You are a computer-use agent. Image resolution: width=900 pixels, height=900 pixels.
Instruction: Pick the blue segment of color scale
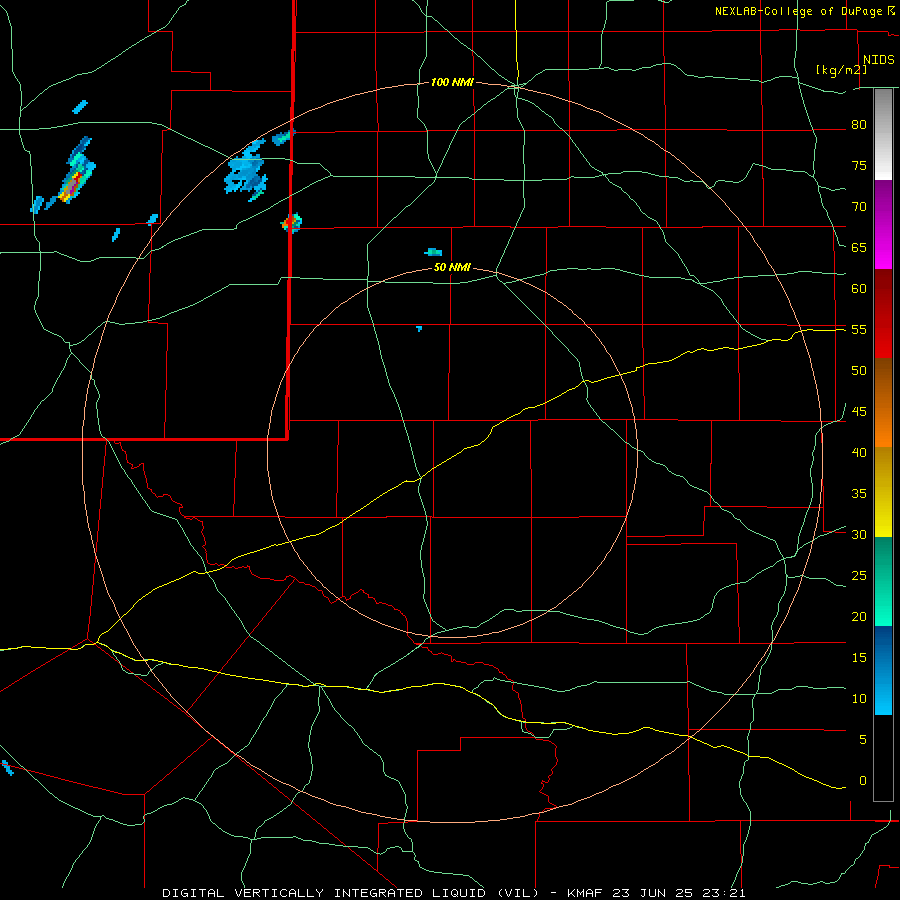[883, 670]
